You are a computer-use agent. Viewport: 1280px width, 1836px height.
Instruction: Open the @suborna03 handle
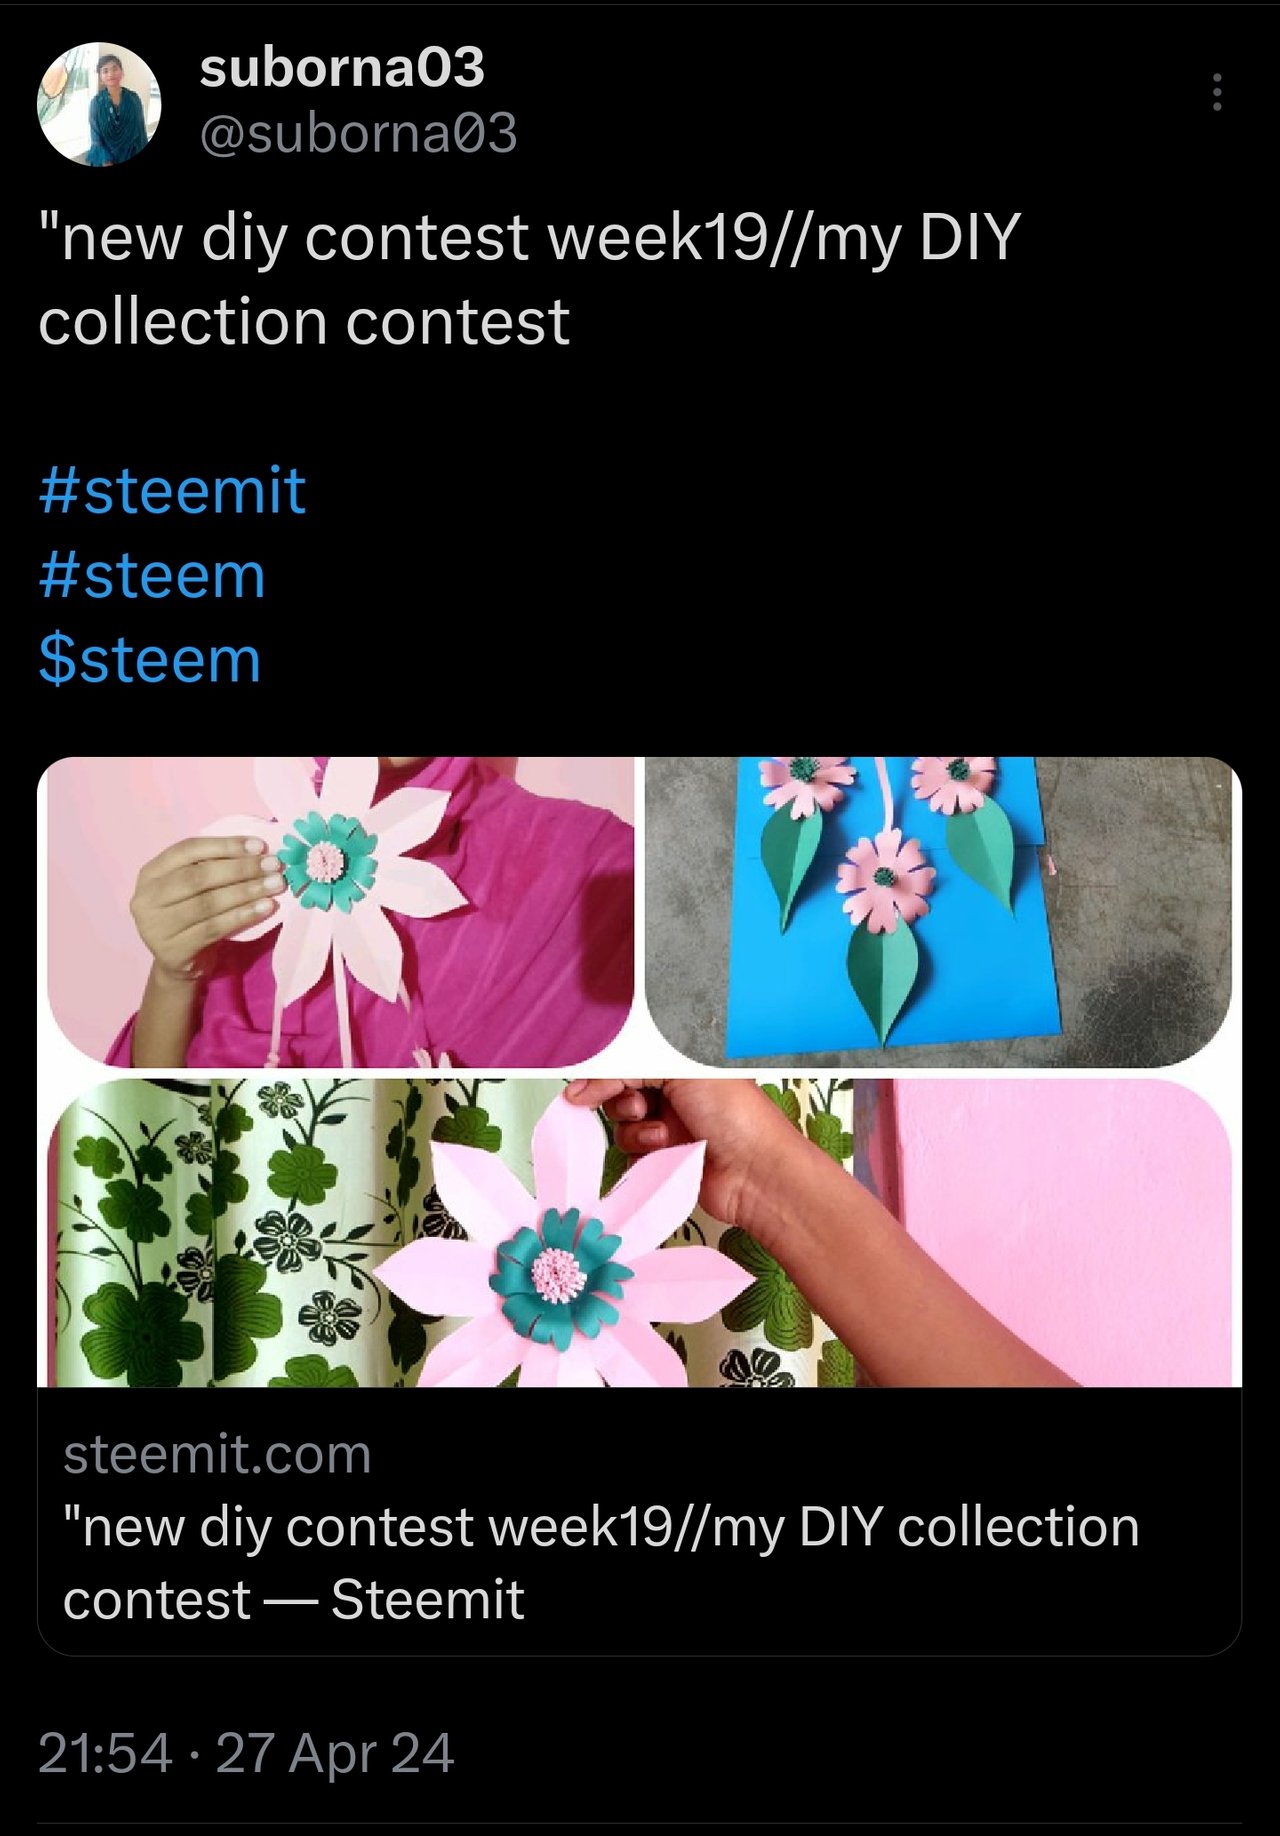pos(358,133)
